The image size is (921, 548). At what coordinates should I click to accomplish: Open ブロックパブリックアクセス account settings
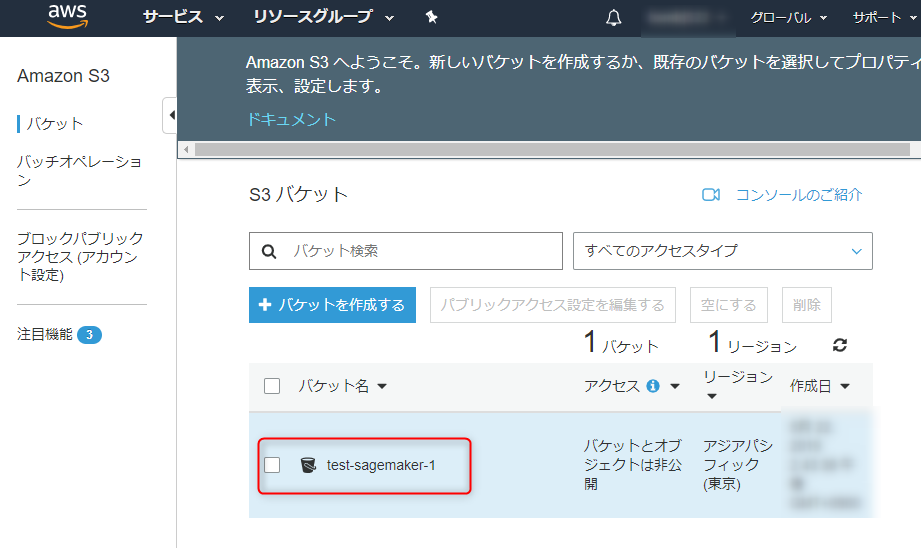pyautogui.click(x=80, y=257)
